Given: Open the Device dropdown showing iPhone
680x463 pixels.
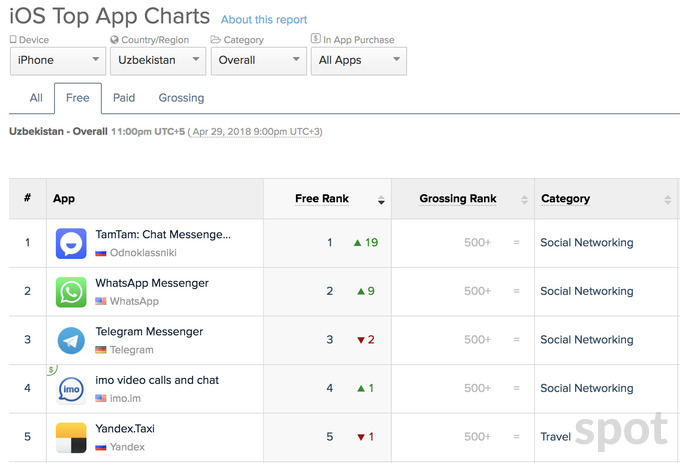Looking at the screenshot, I should tap(58, 61).
